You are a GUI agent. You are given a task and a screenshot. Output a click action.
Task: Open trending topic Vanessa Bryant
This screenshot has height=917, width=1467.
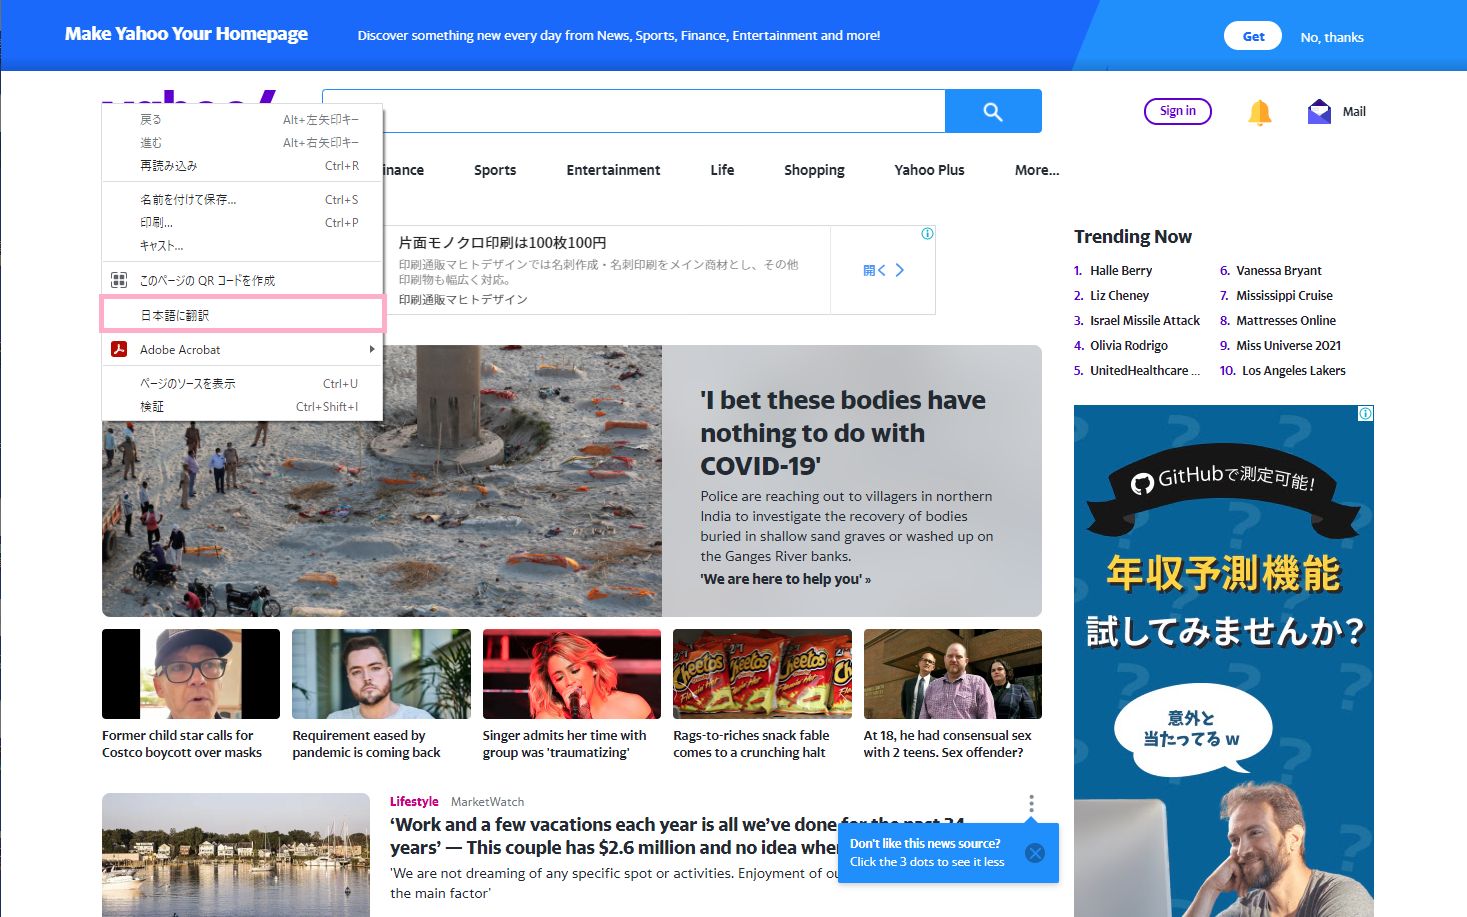[1279, 270]
